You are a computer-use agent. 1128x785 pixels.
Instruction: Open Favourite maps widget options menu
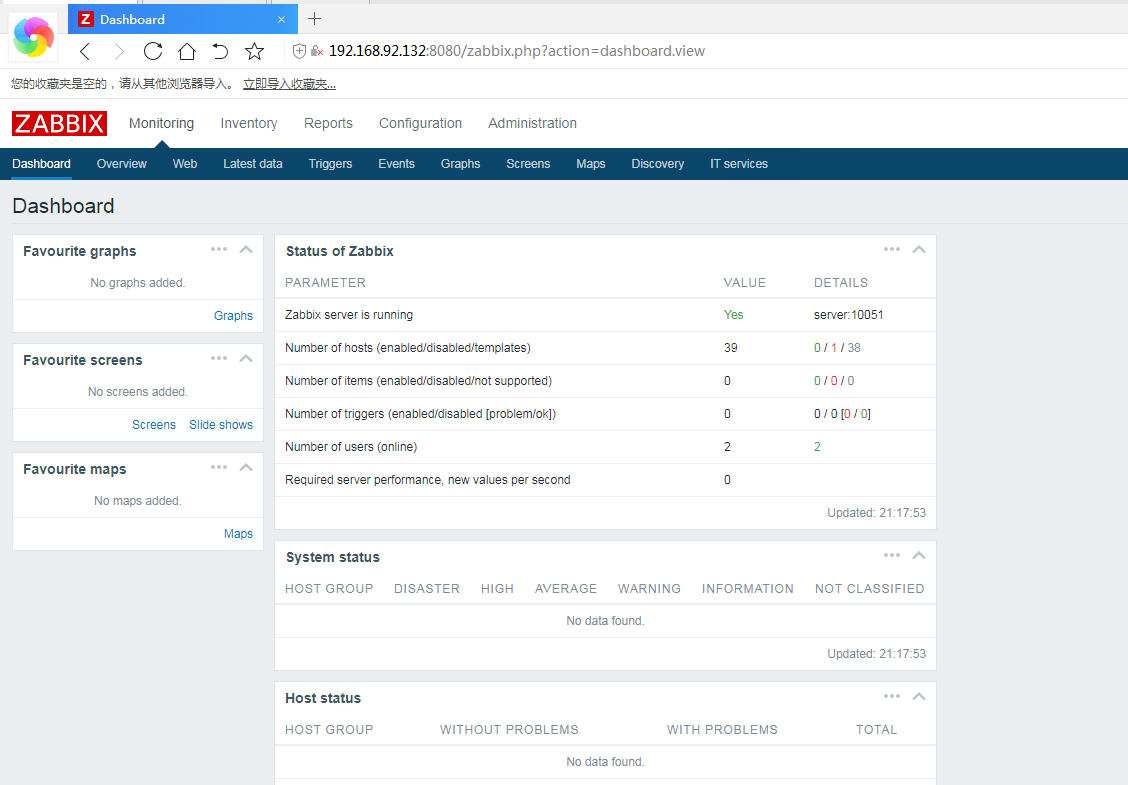coord(219,467)
